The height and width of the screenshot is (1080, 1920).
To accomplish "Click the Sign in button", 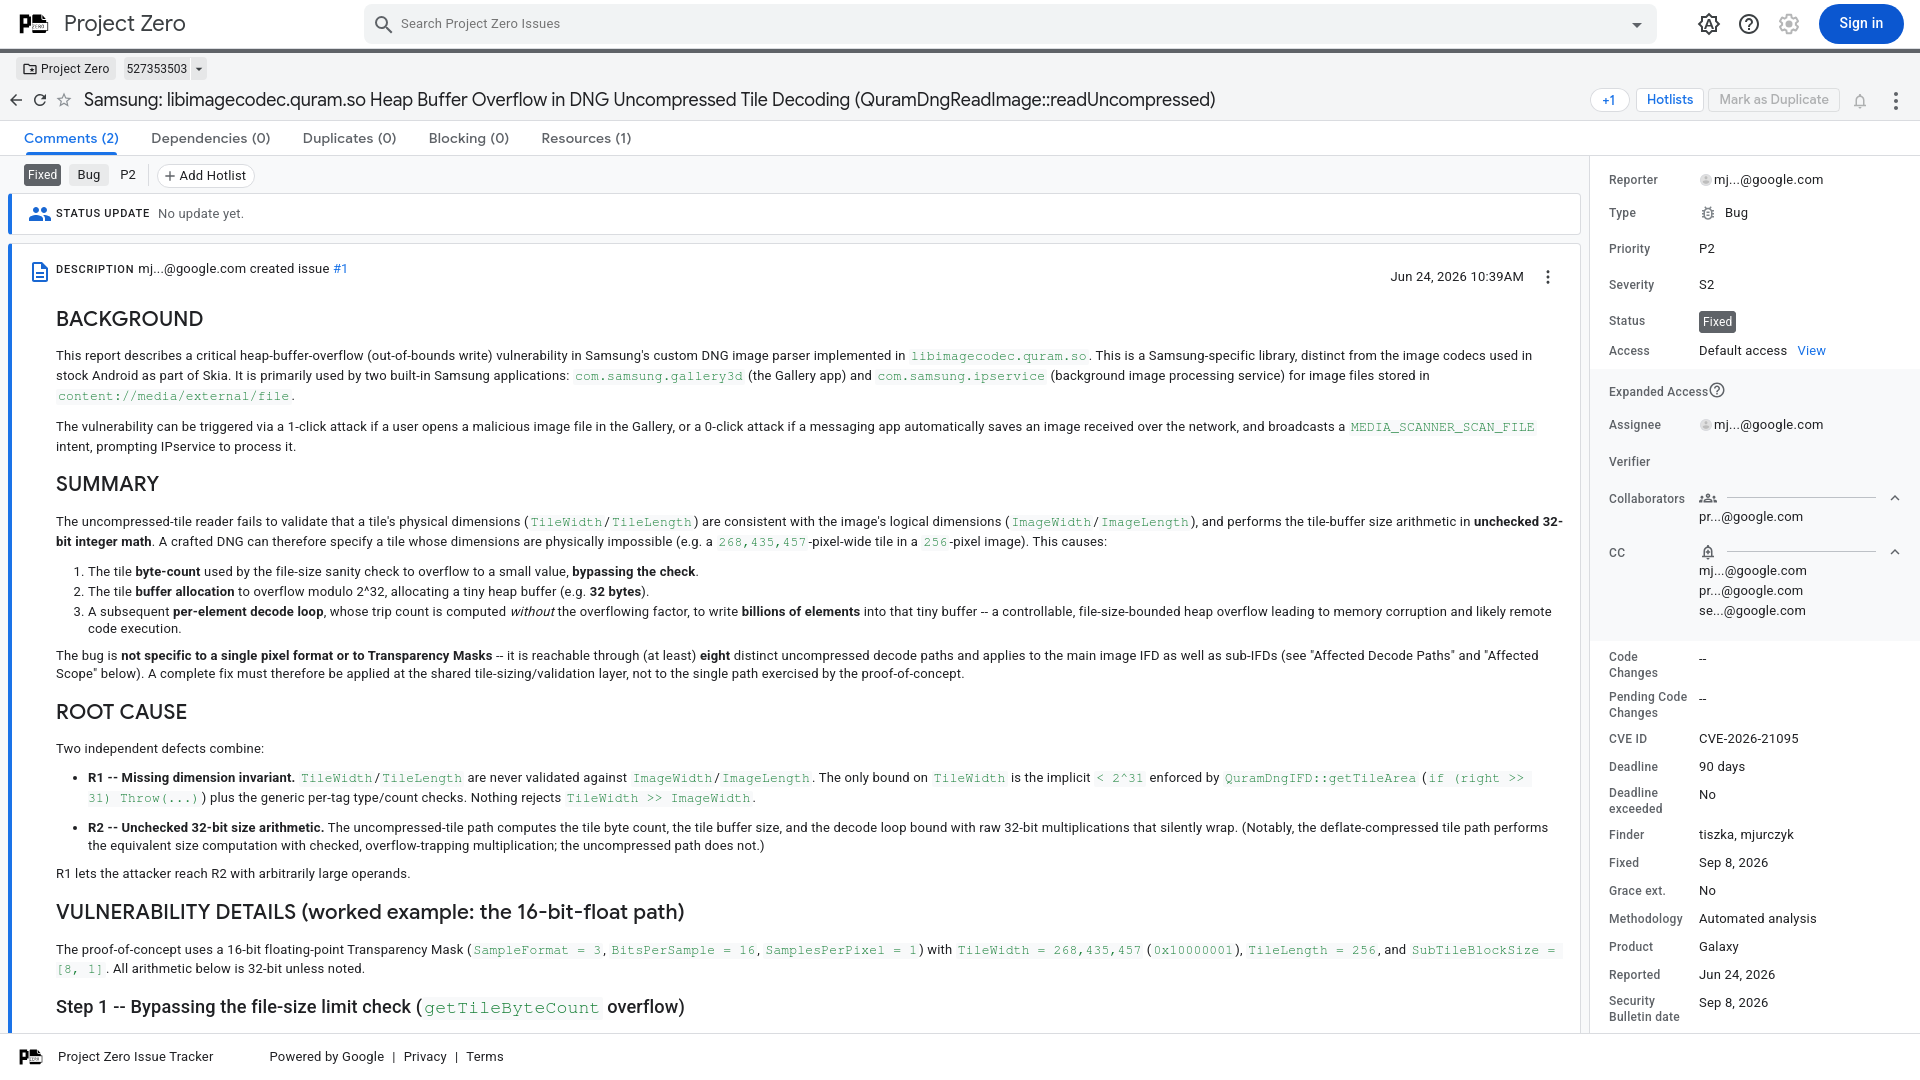I will pos(1861,24).
